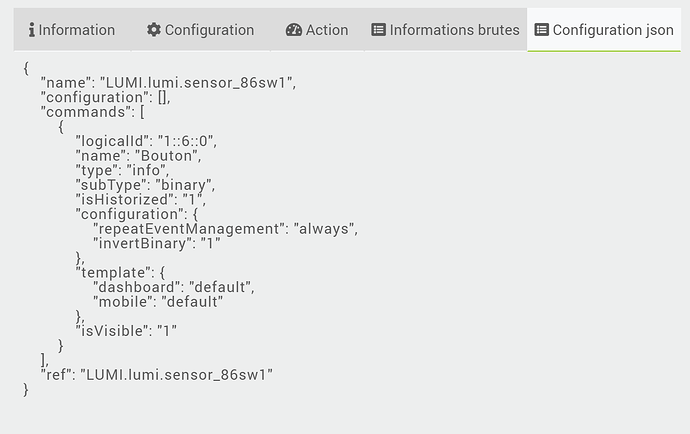Click the "subType": "binary" line
Screen dimensions: 690x434
pyautogui.click(x=145, y=185)
